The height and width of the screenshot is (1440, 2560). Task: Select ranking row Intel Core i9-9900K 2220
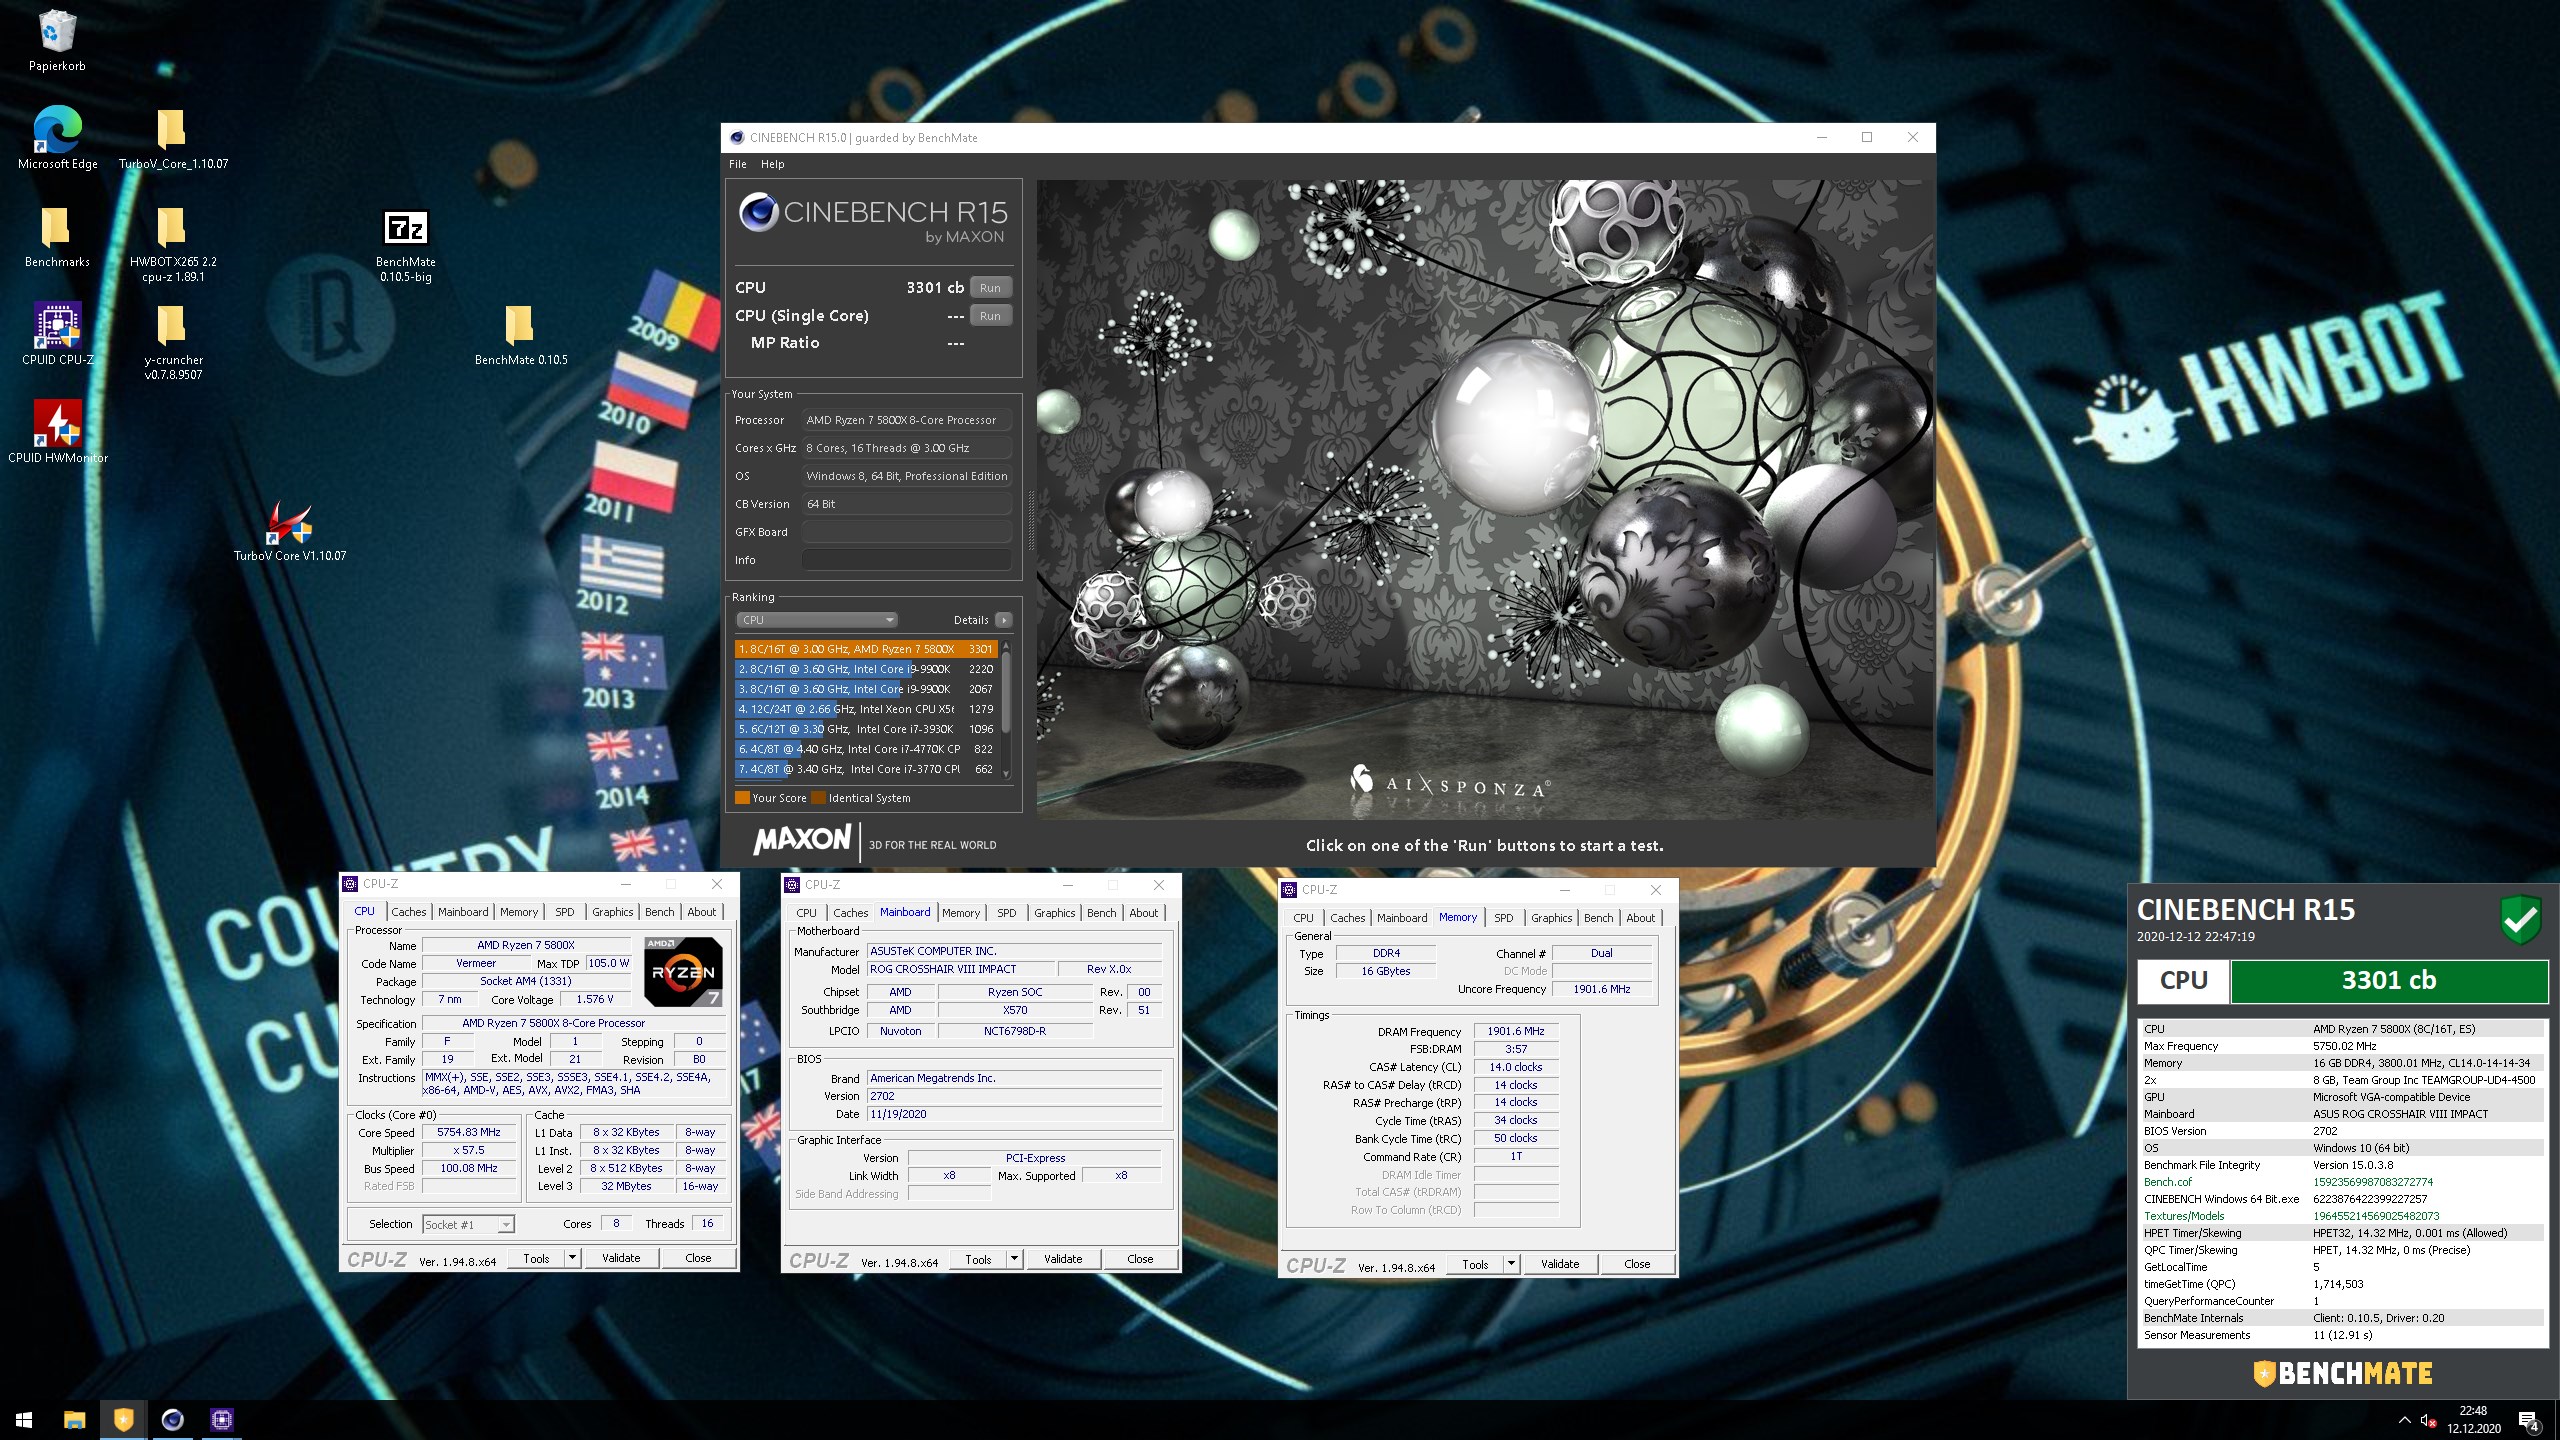click(866, 669)
